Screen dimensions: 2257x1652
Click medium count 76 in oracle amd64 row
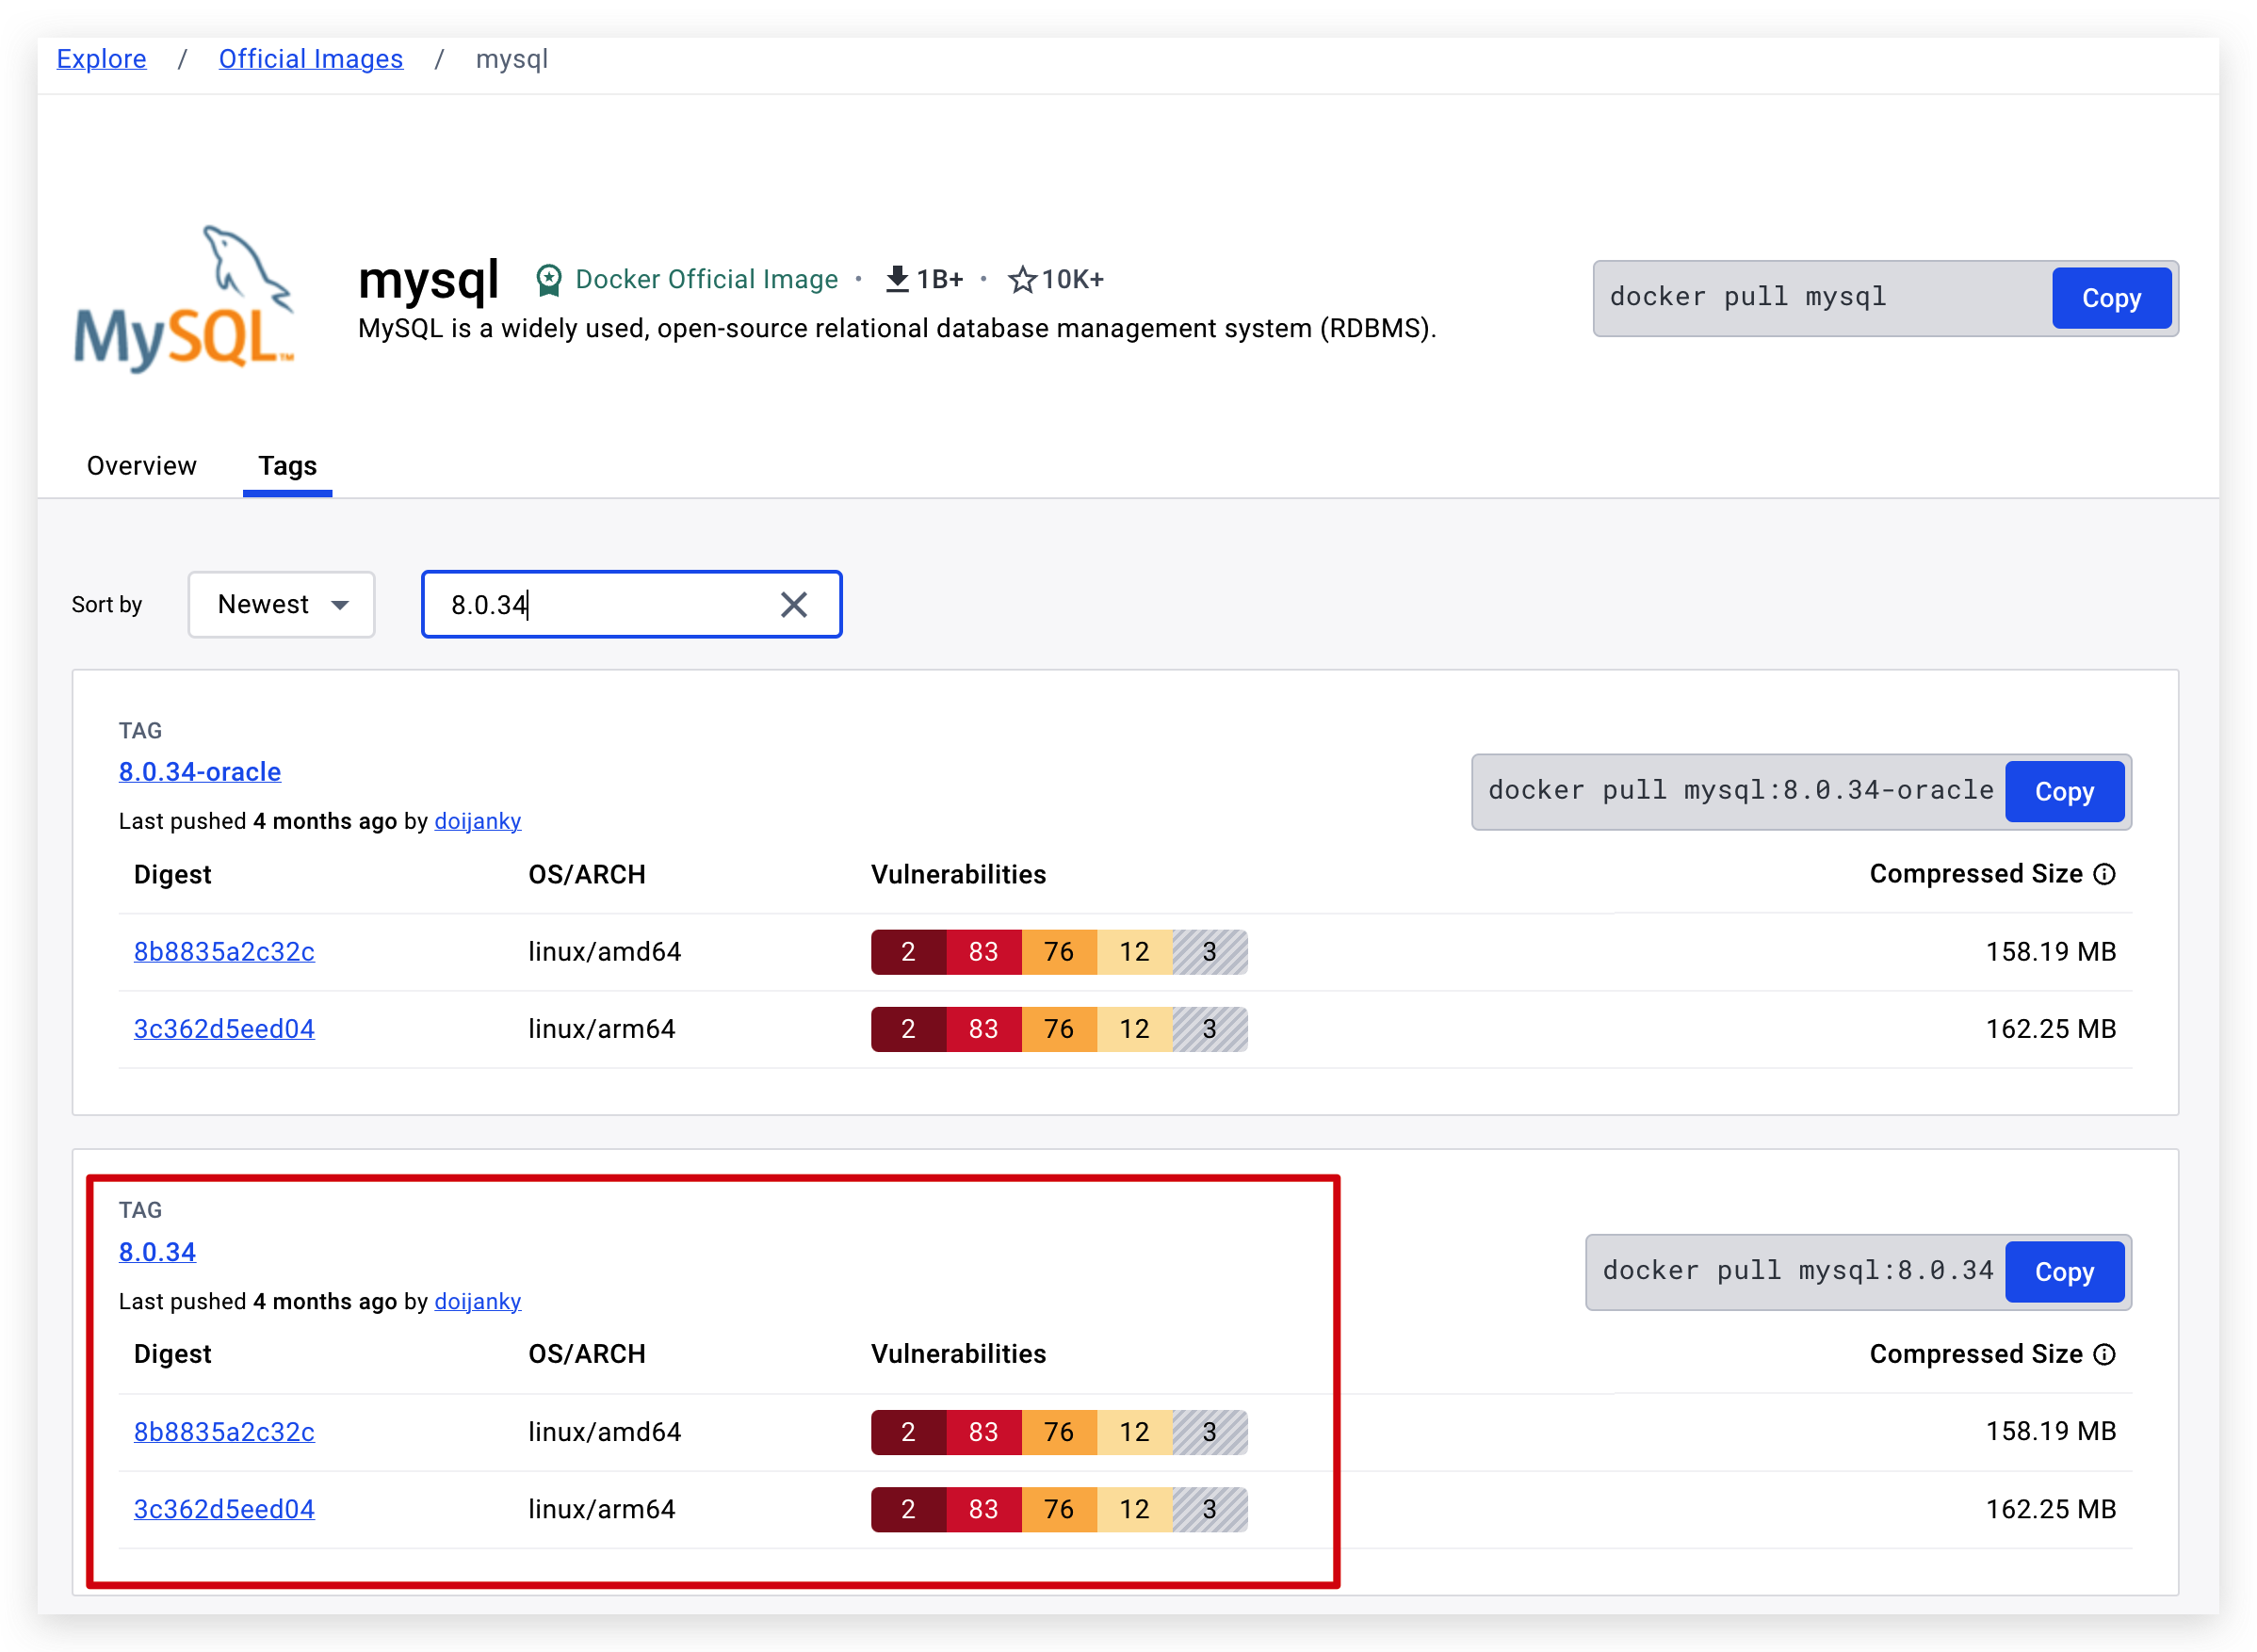click(1059, 951)
